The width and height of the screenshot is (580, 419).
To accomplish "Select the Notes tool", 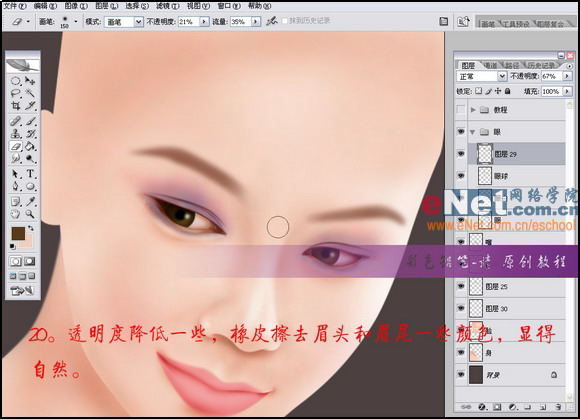I will 16,202.
